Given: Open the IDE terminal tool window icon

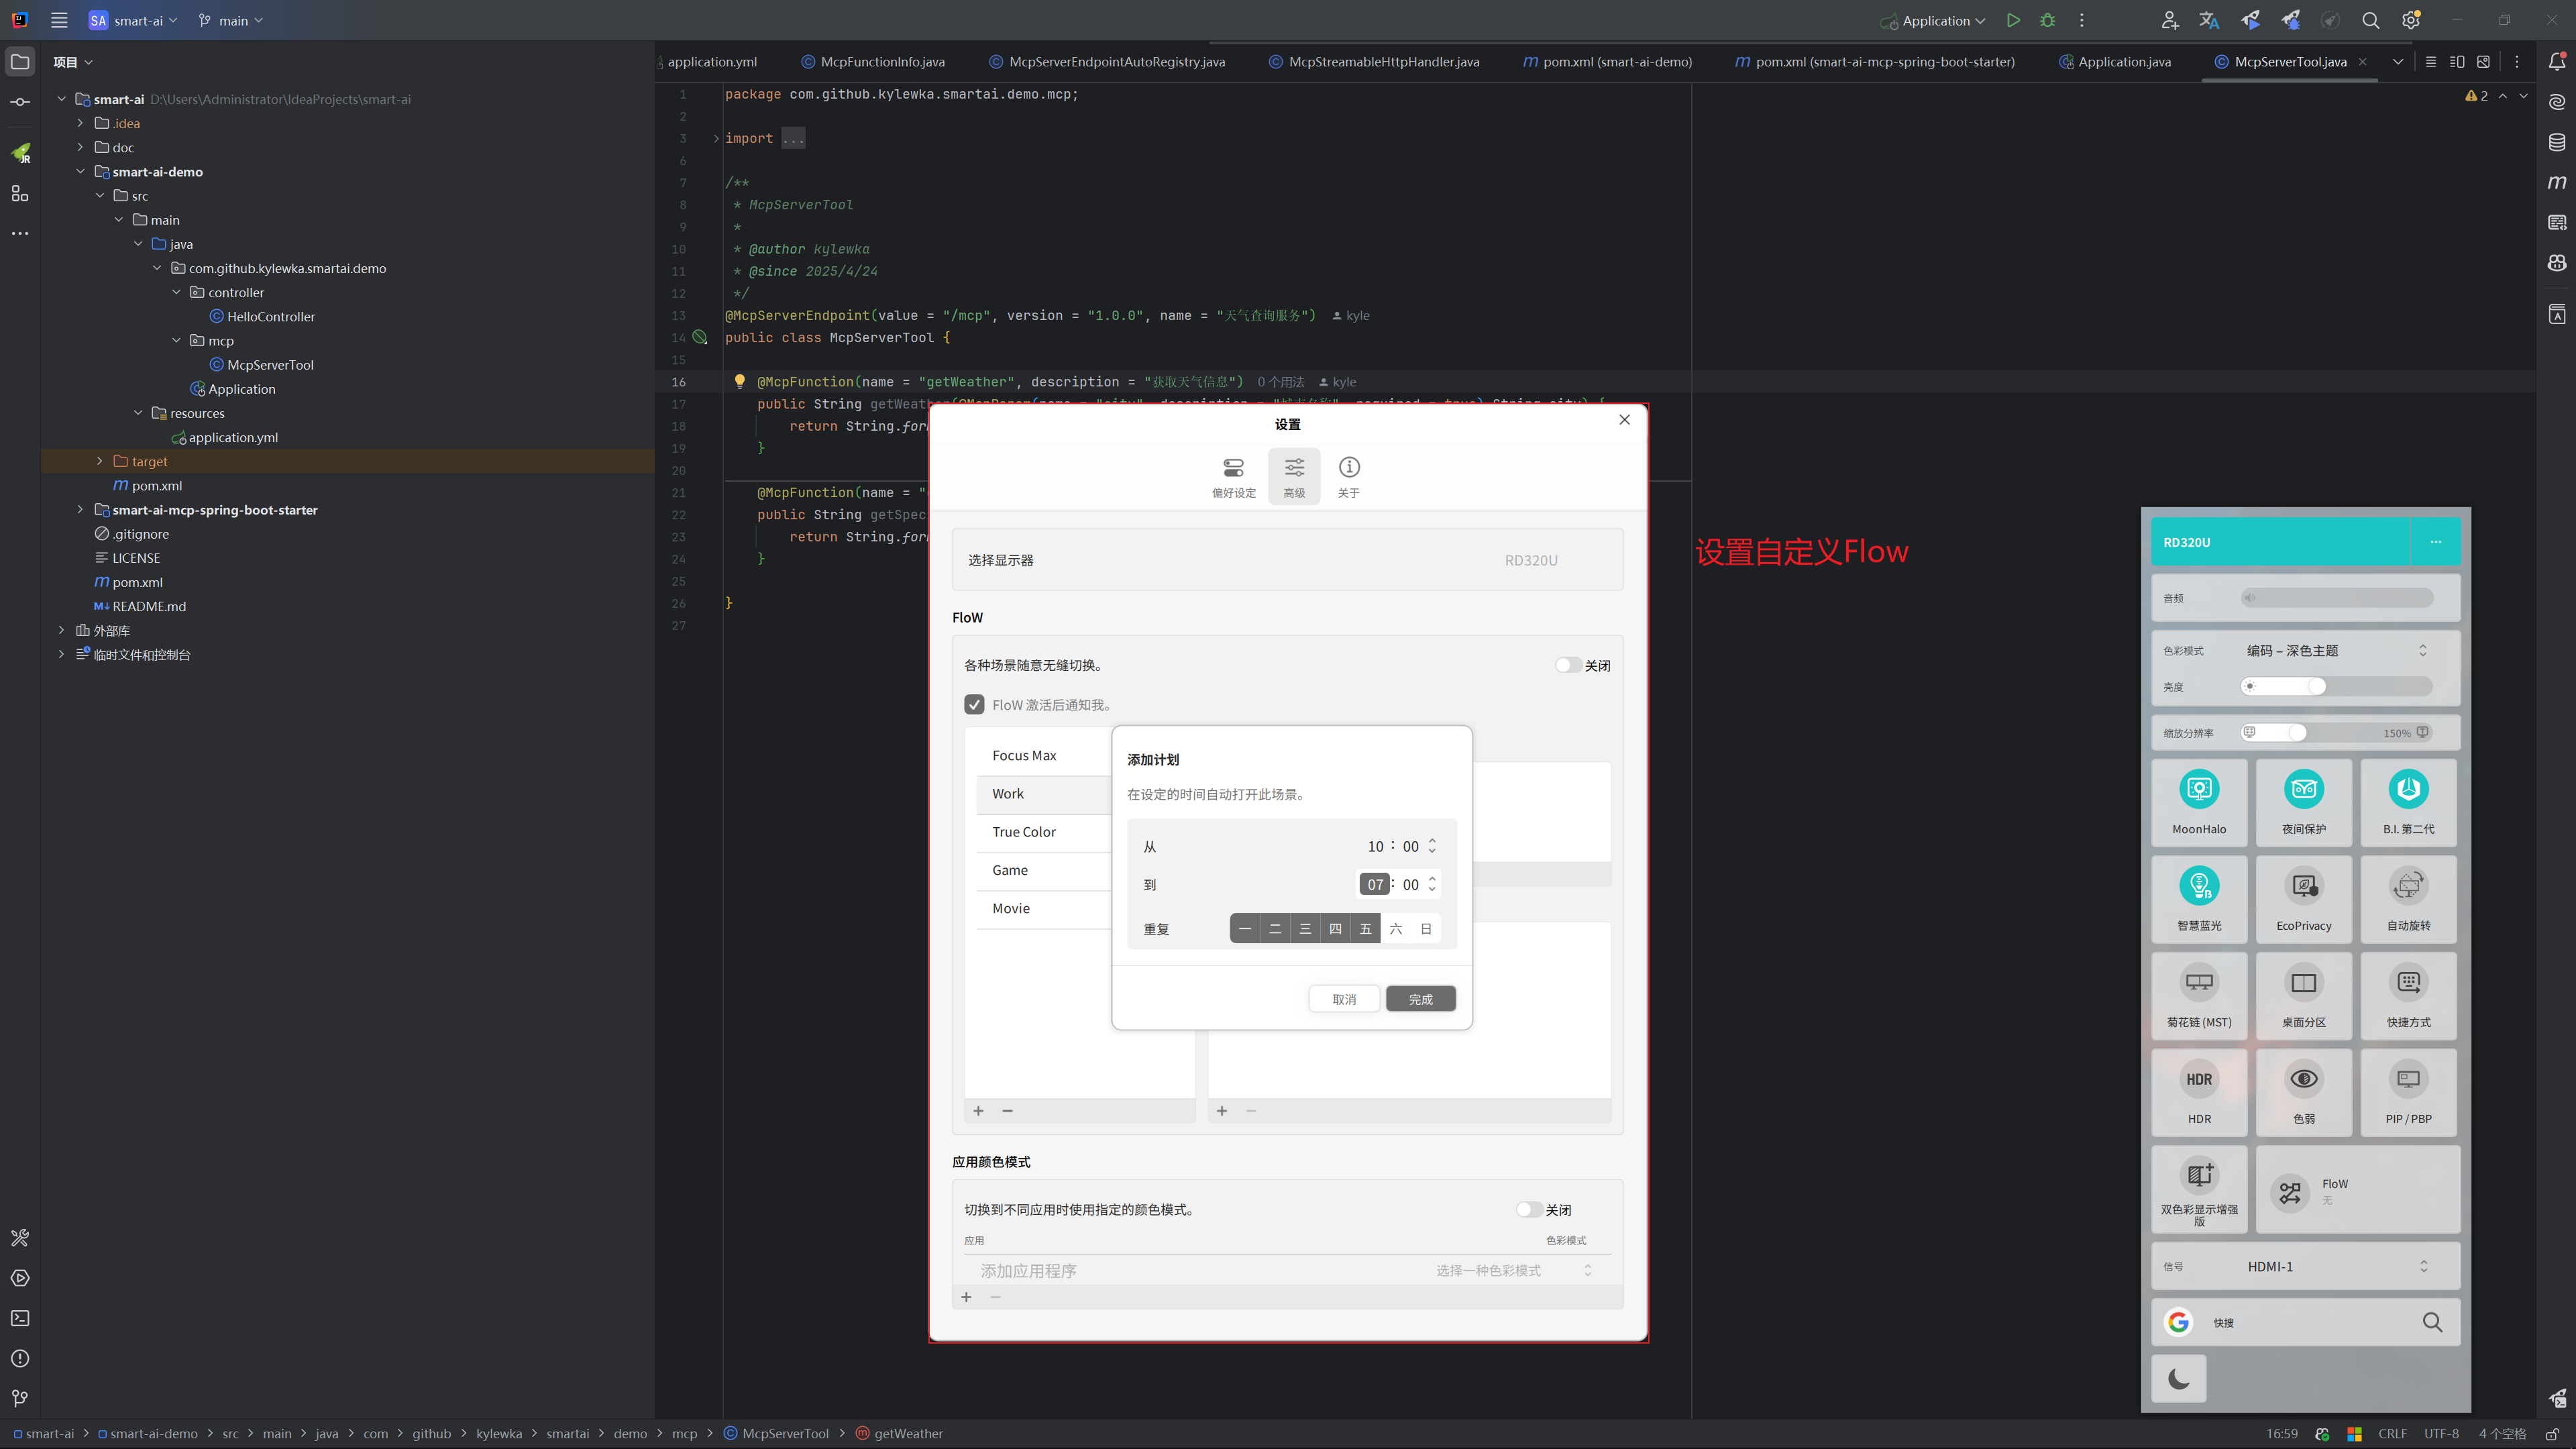Looking at the screenshot, I should pos(20,1318).
